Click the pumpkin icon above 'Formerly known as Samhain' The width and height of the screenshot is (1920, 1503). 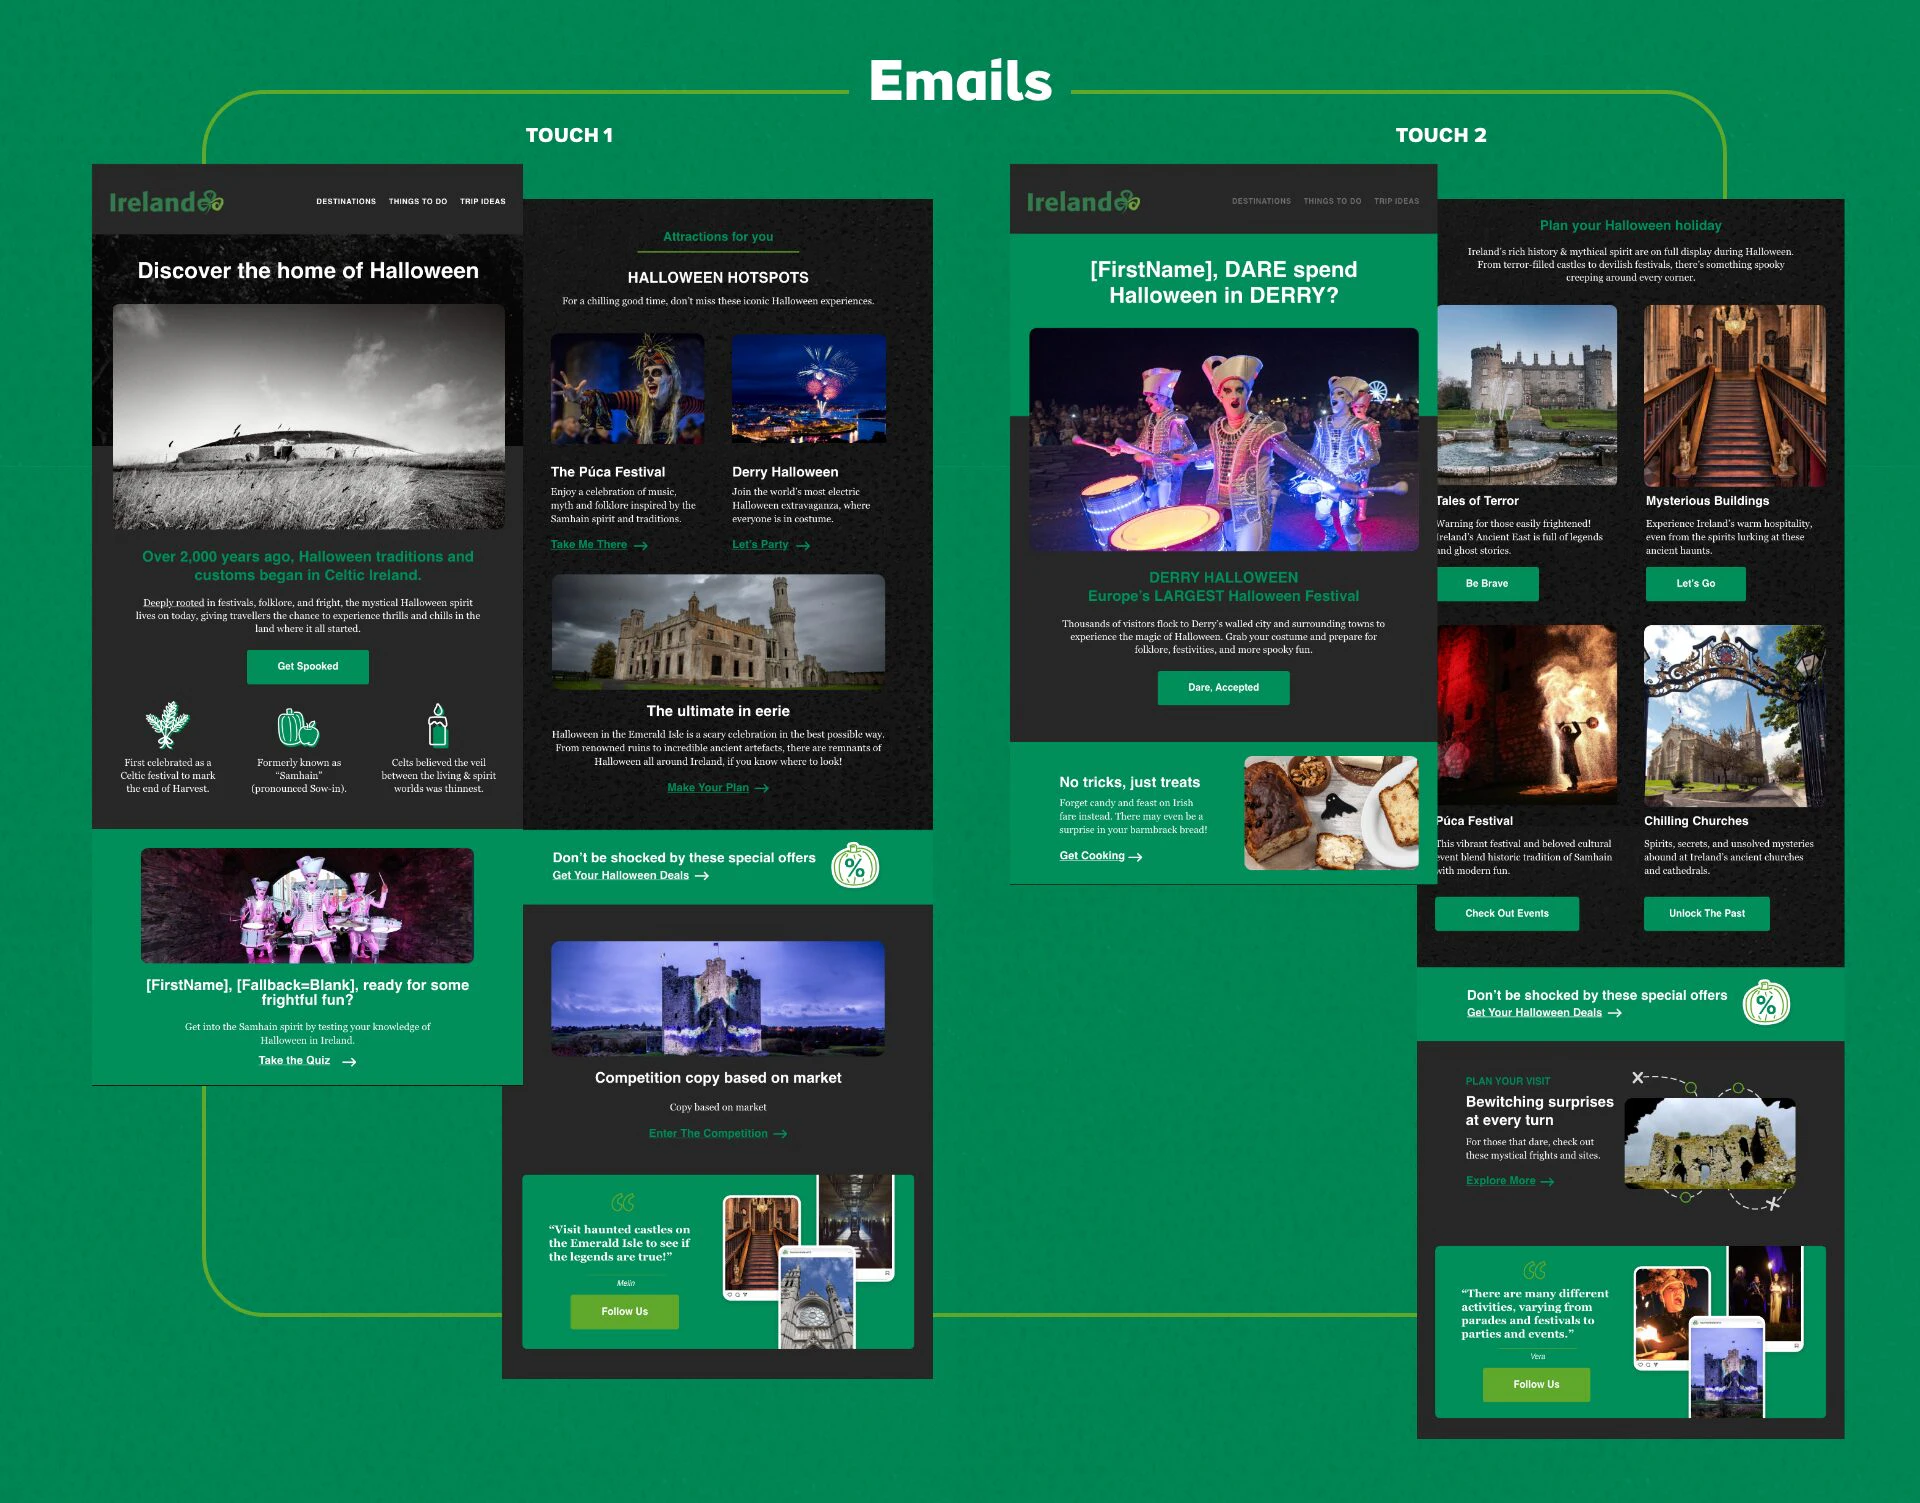298,727
